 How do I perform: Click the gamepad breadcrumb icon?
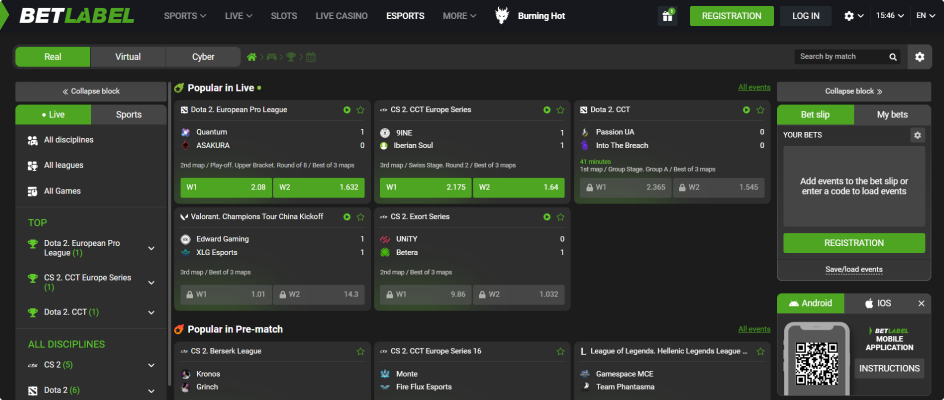coord(272,57)
